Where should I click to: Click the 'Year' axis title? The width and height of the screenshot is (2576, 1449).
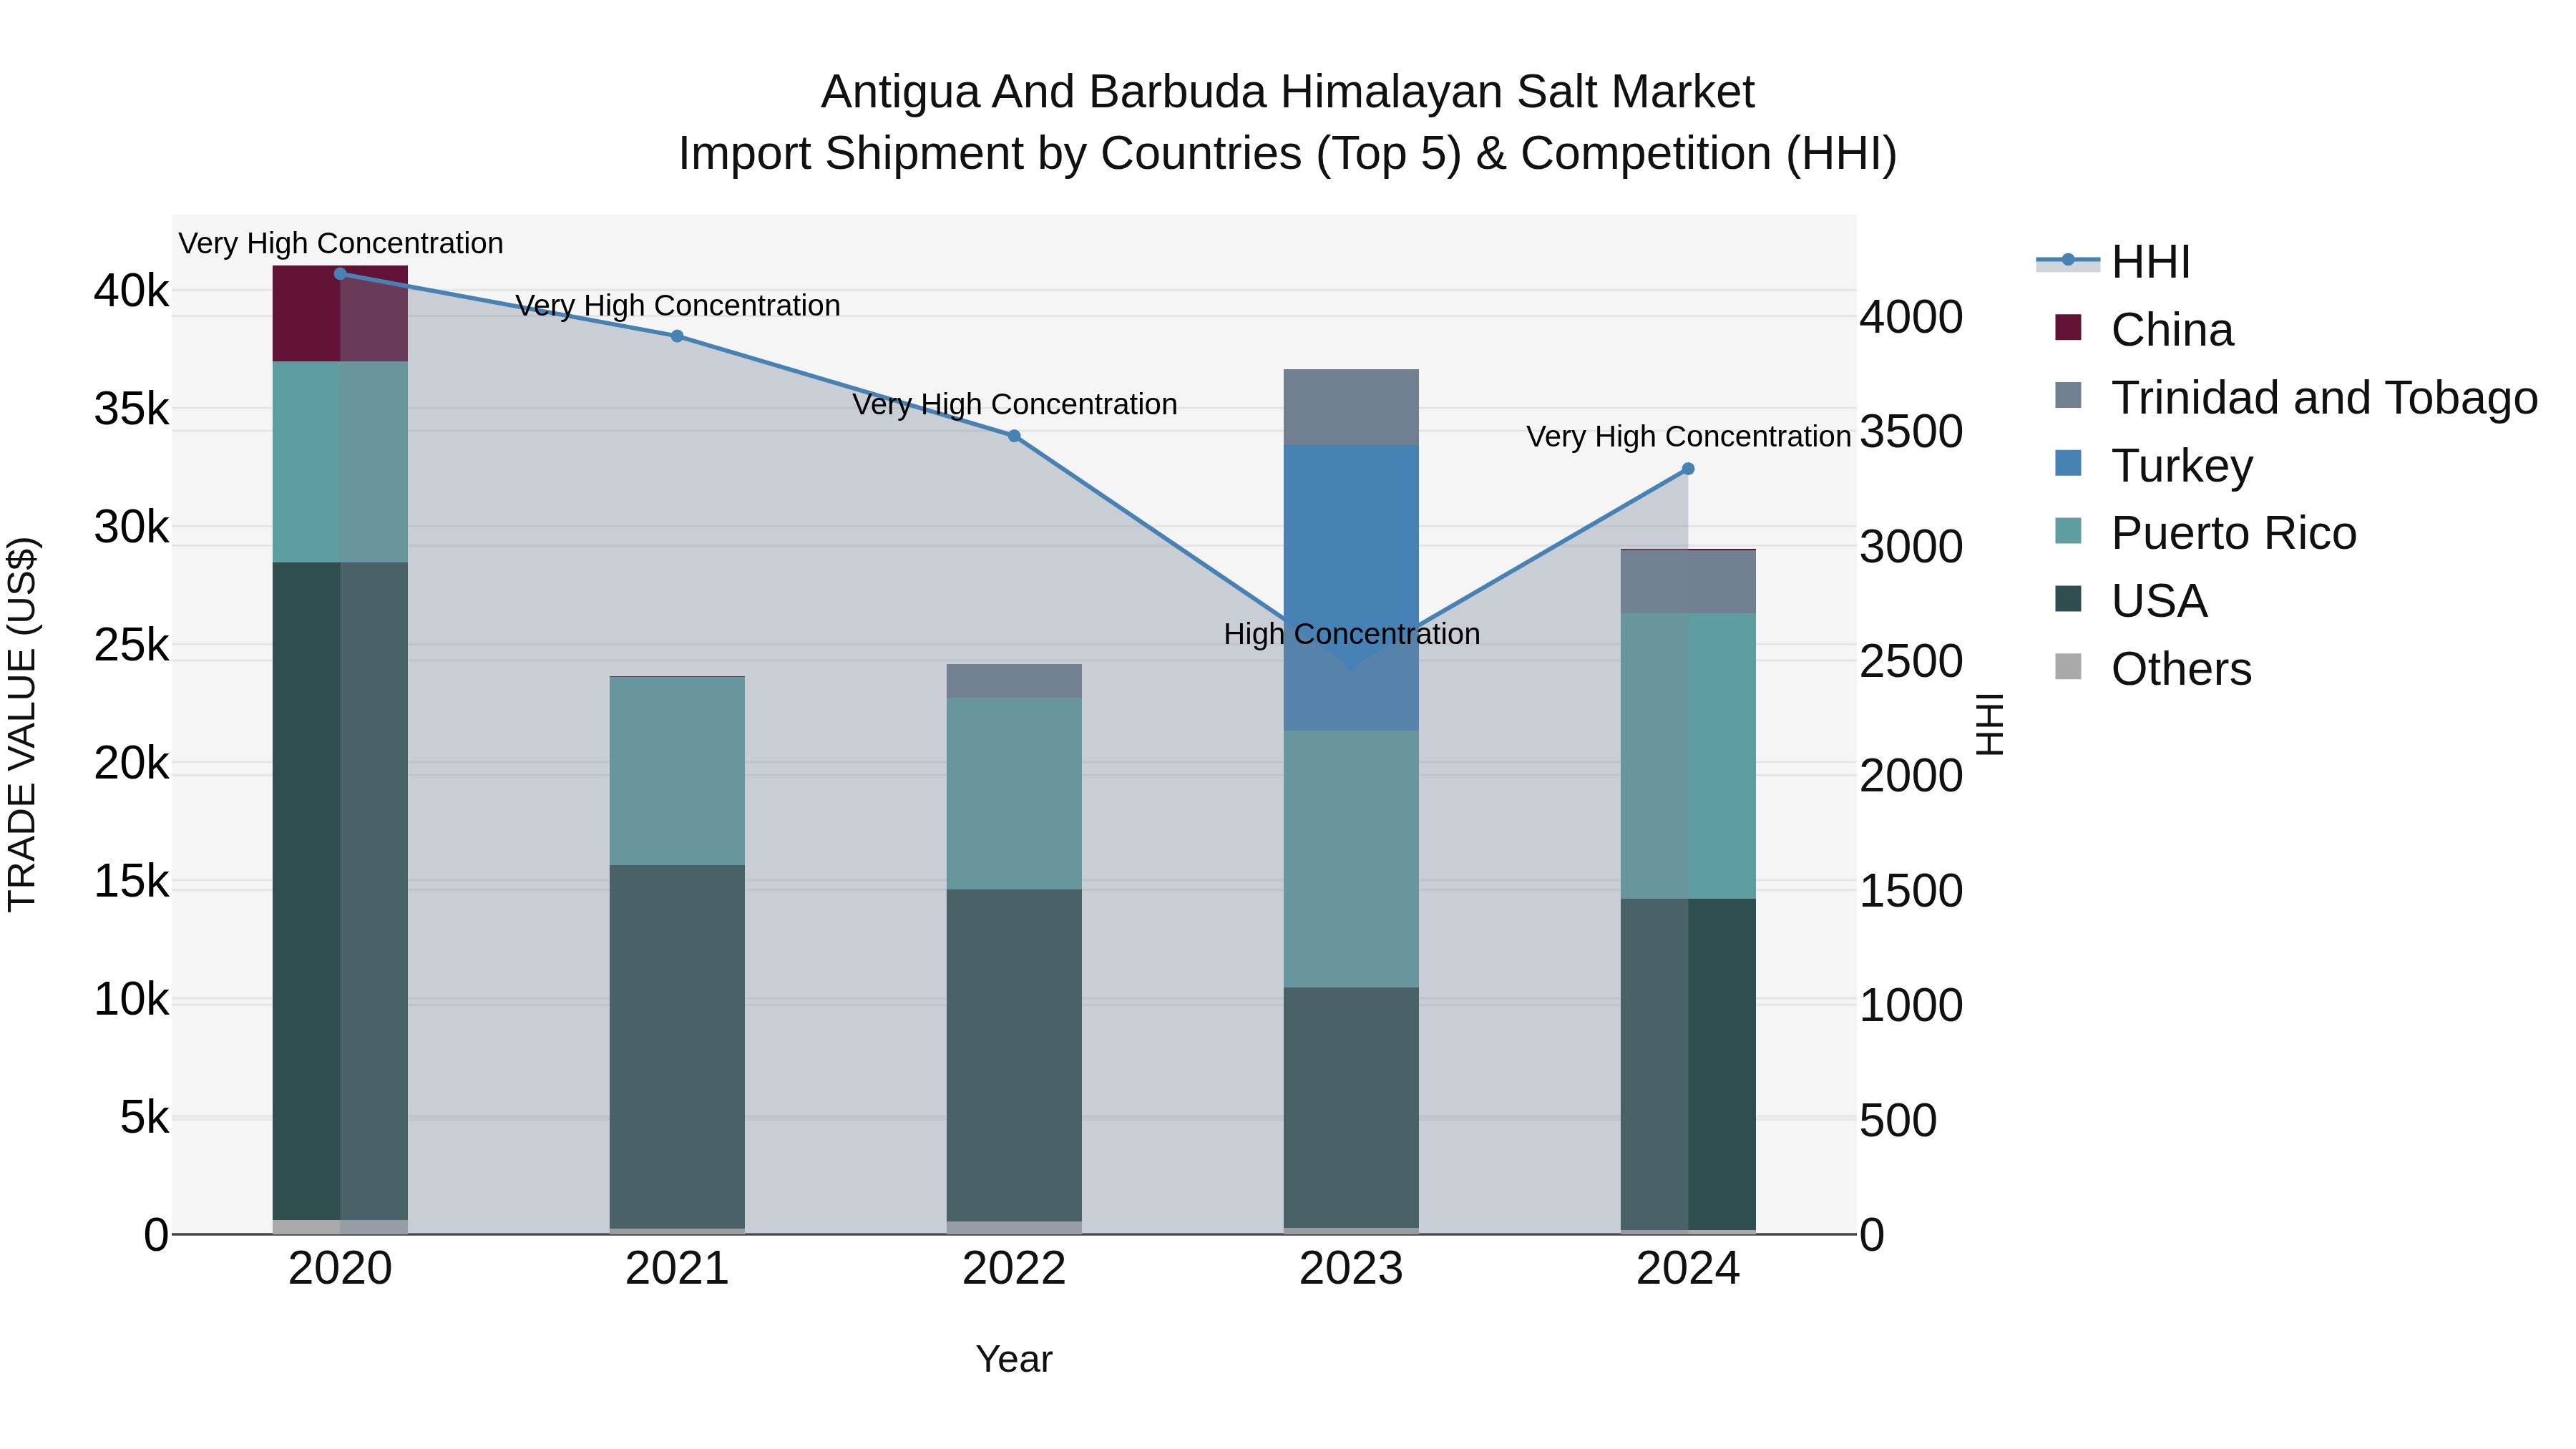click(1014, 1360)
